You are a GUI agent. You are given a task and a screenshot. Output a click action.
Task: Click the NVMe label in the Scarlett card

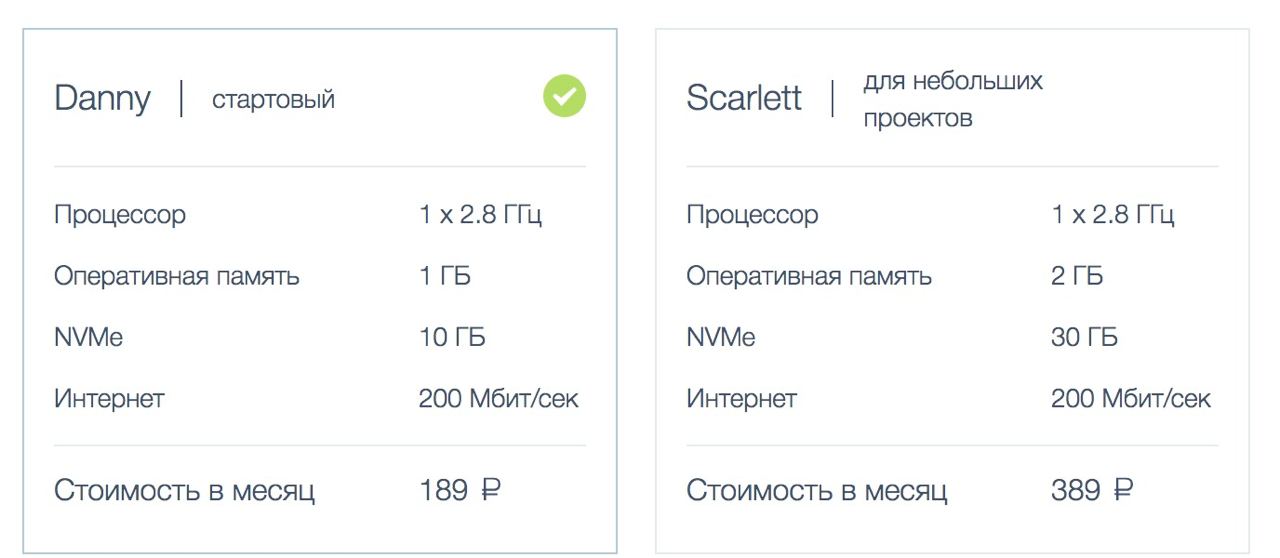tap(721, 337)
